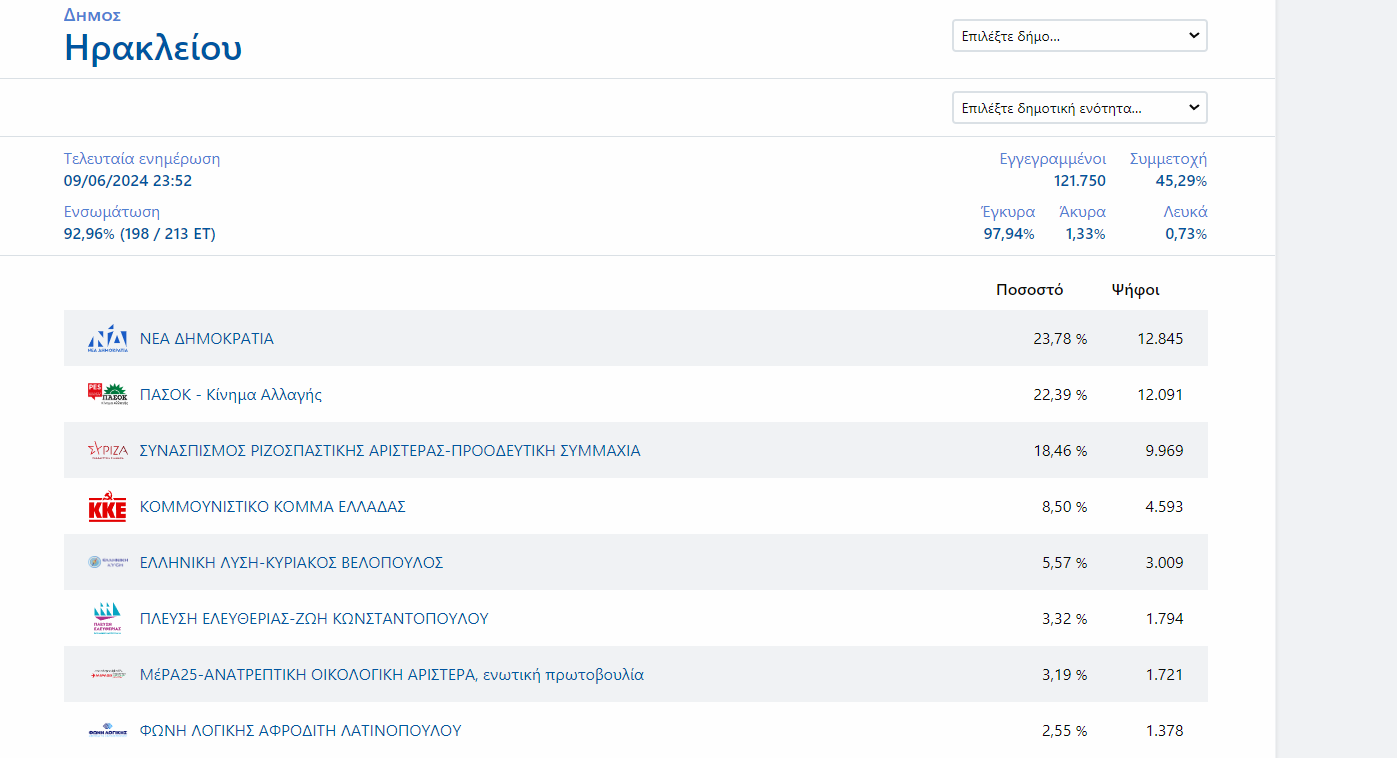Image resolution: width=1397 pixels, height=758 pixels.
Task: Click the Νέα Δημοκρατία party logo
Action: (x=107, y=339)
